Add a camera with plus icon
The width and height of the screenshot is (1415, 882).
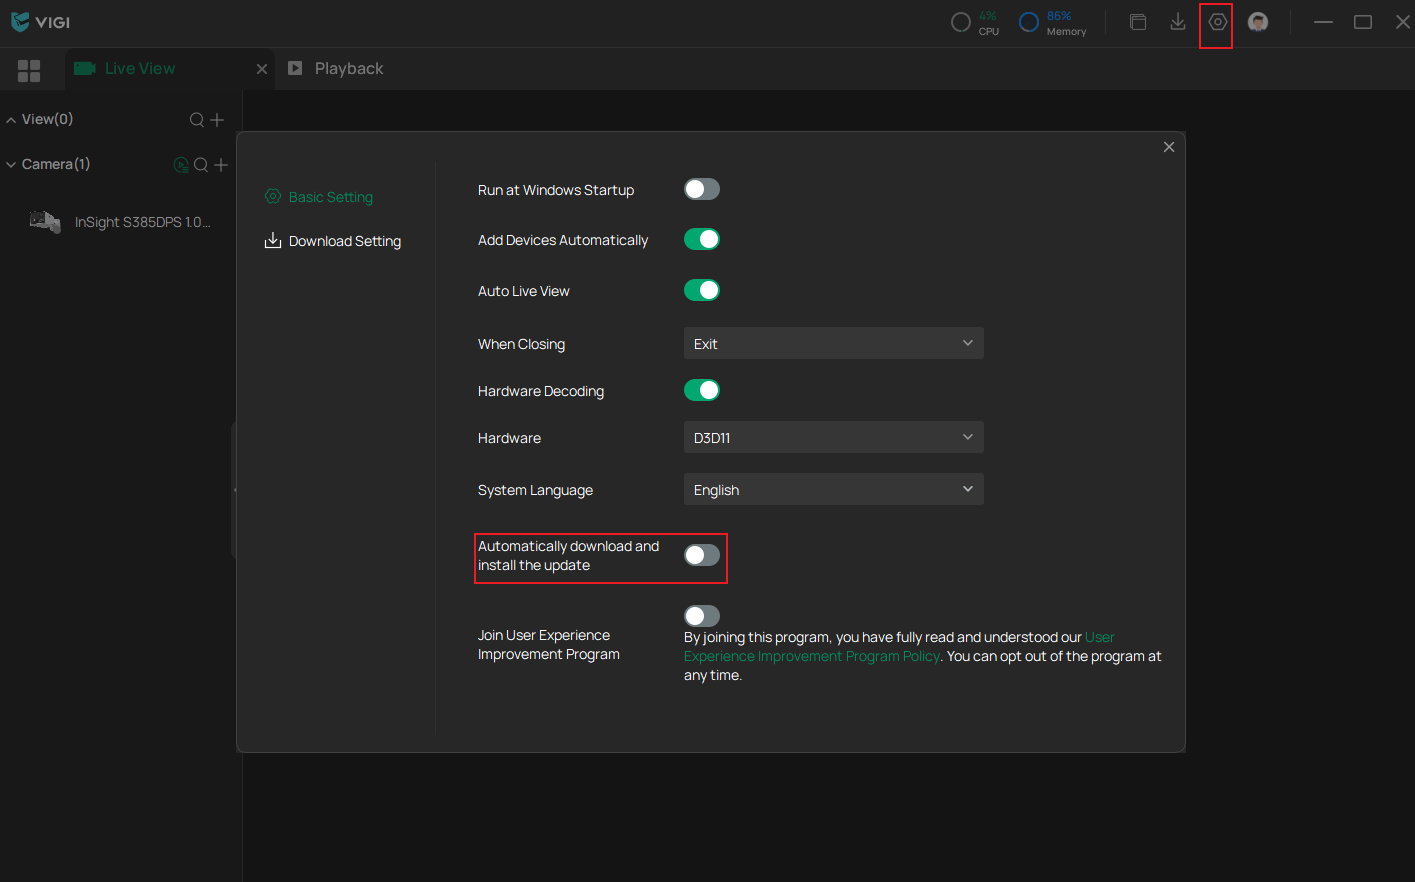coord(221,165)
